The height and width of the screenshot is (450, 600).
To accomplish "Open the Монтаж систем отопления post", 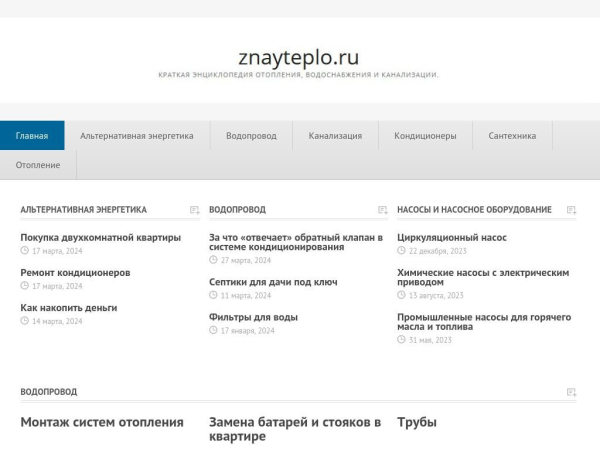I will tap(102, 422).
